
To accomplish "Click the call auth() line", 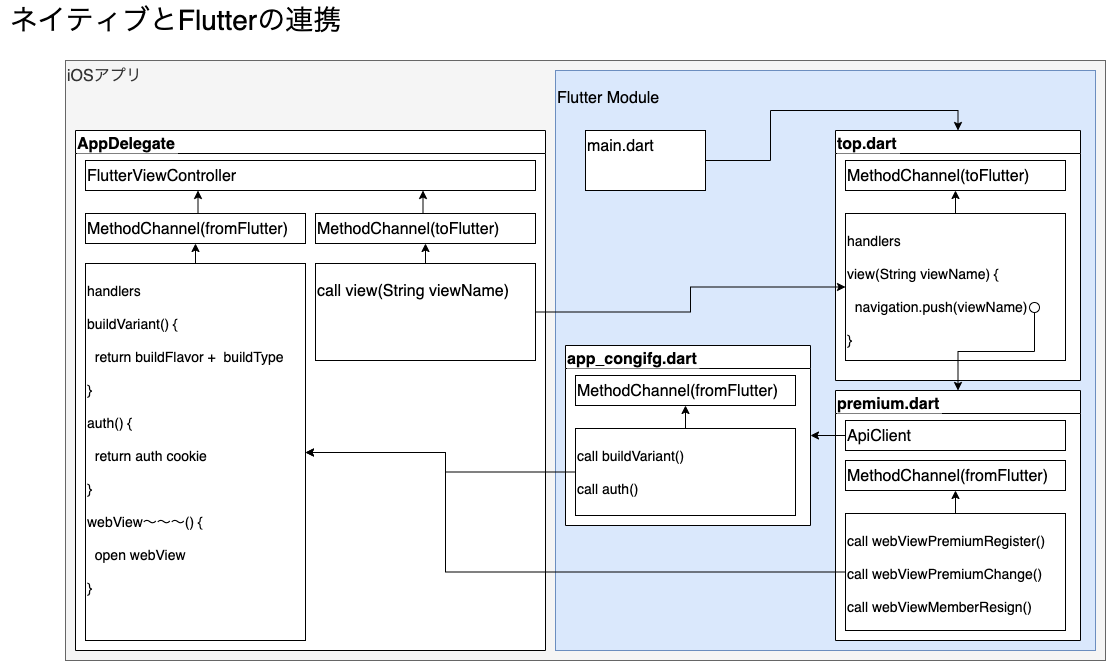I will point(607,490).
